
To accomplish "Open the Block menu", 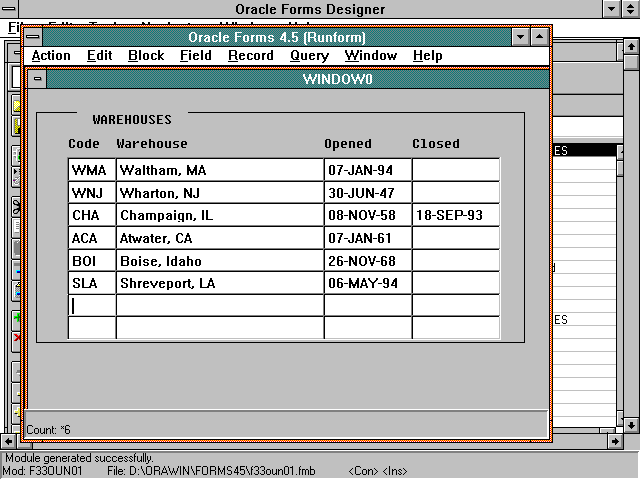I will tap(146, 56).
